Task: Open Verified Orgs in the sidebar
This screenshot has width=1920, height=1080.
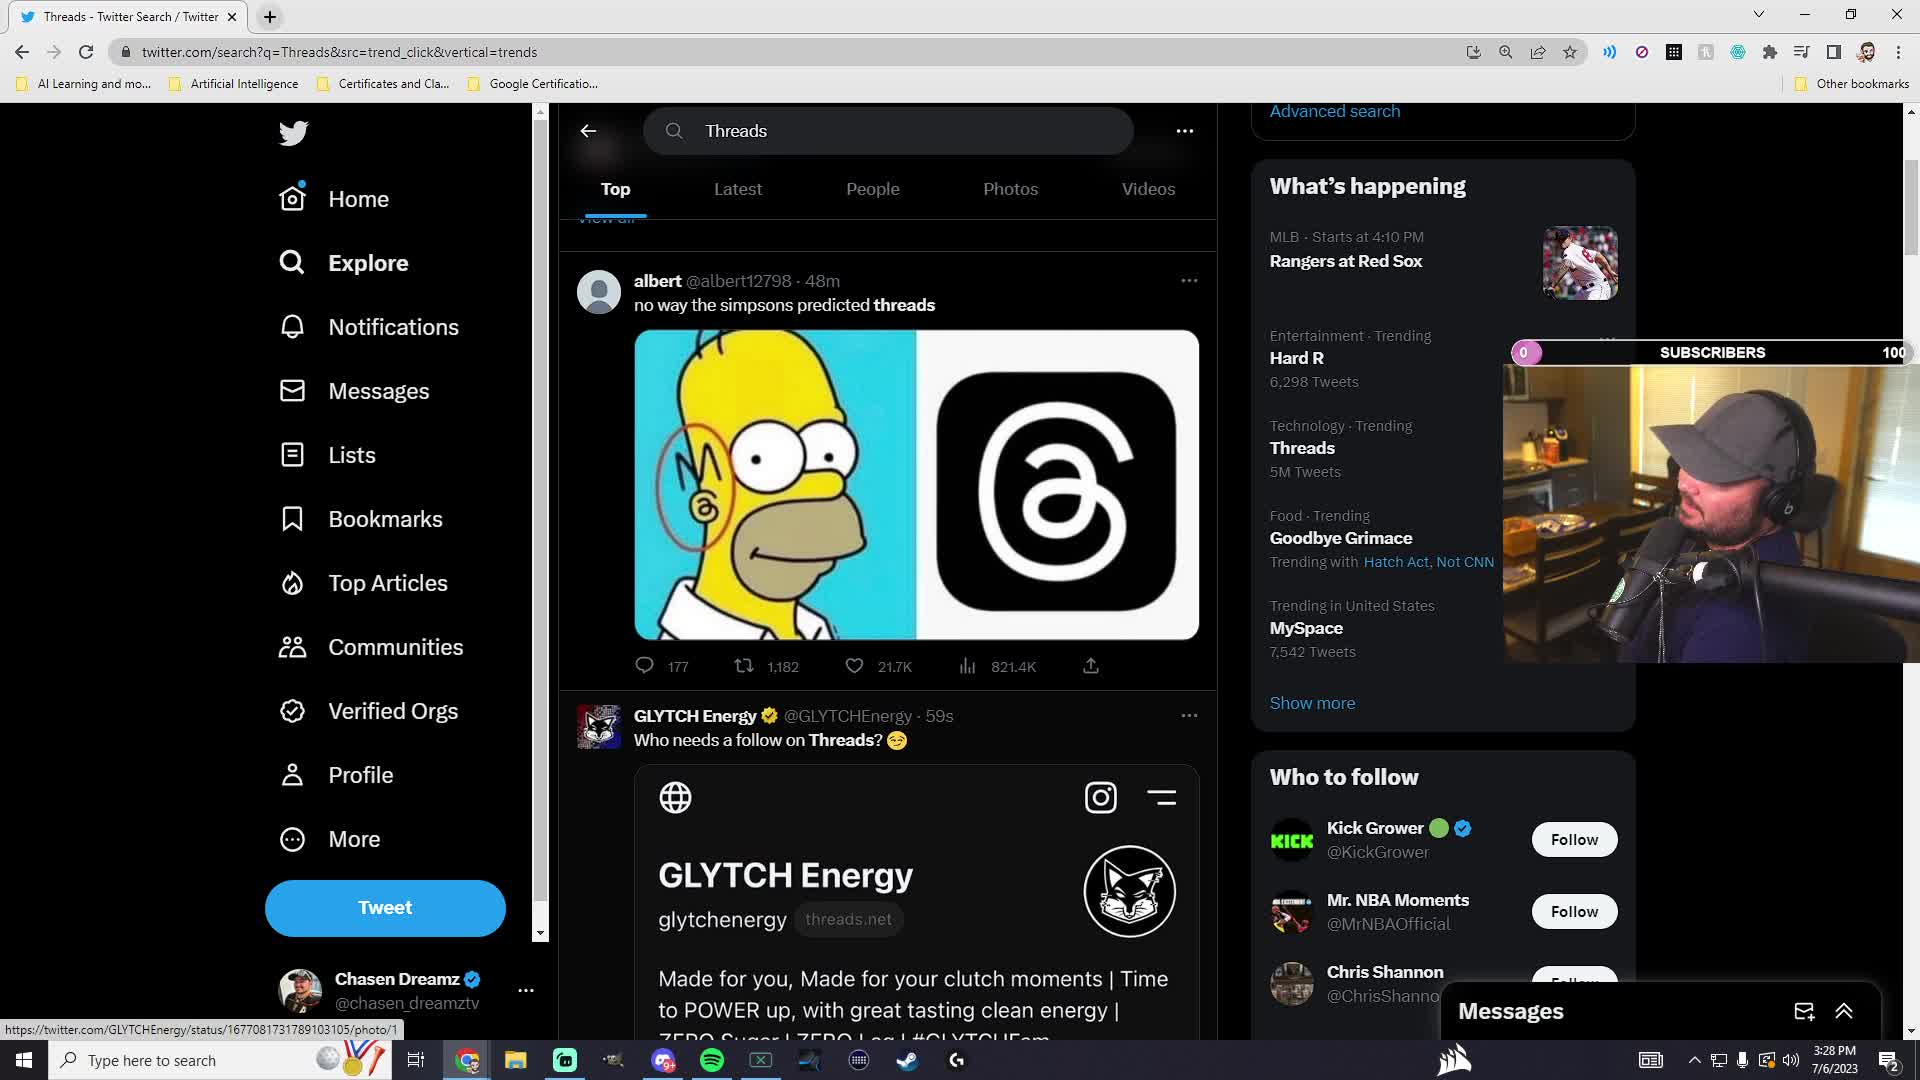Action: (369, 711)
